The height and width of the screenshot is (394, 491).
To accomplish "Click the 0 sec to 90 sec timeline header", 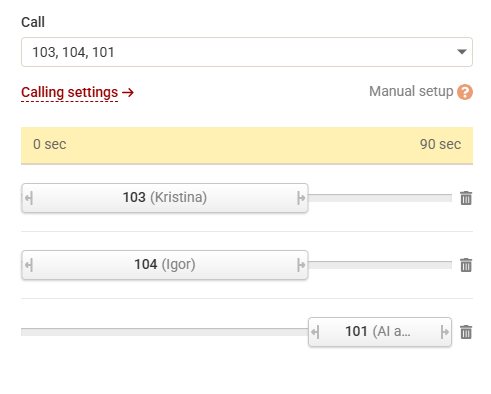I will [x=247, y=145].
